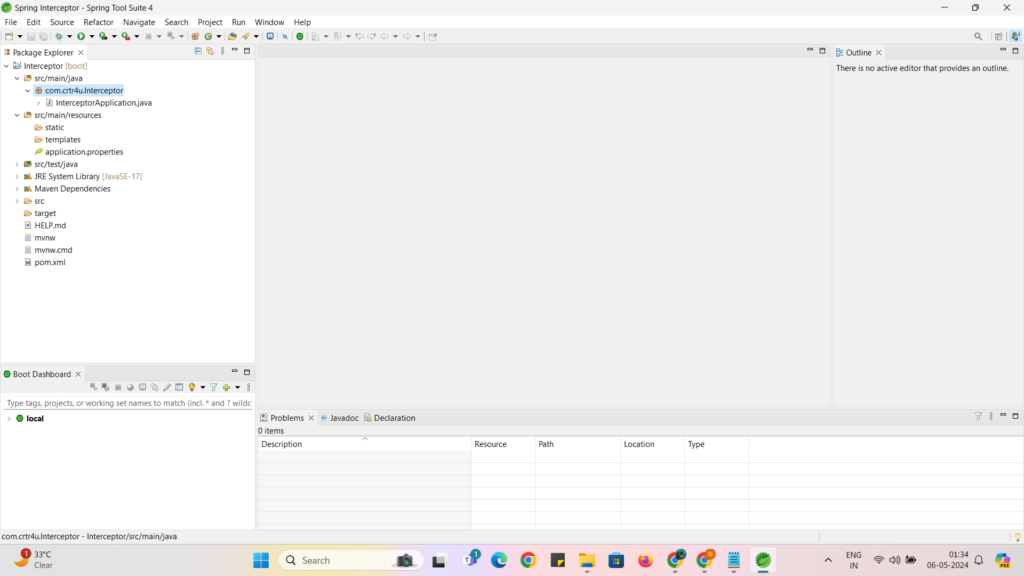The image size is (1024, 576).
Task: Click the Boot Dashboard toolbar icon
Action: [300, 37]
